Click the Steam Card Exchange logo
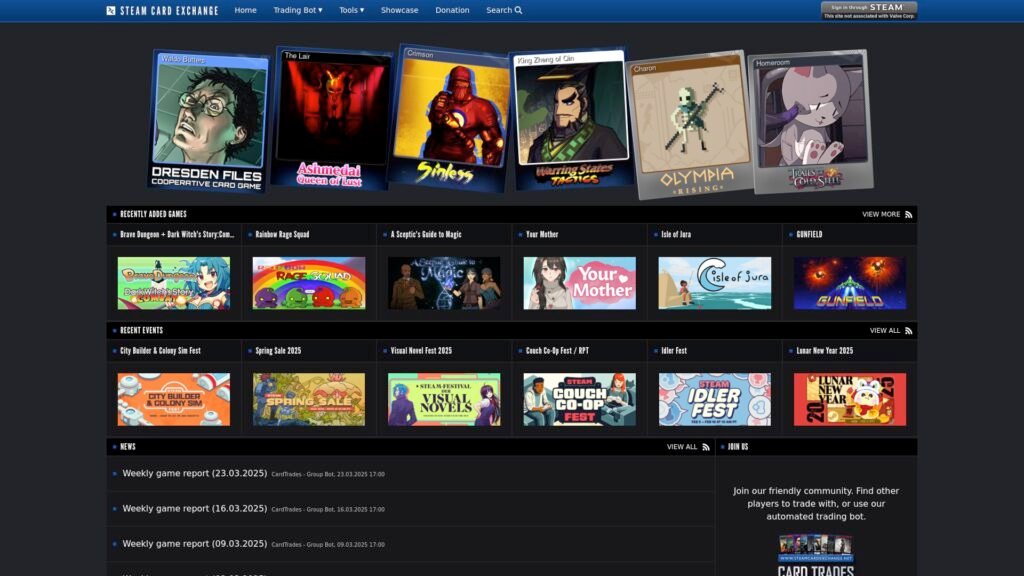The height and width of the screenshot is (576, 1024). pyautogui.click(x=162, y=10)
